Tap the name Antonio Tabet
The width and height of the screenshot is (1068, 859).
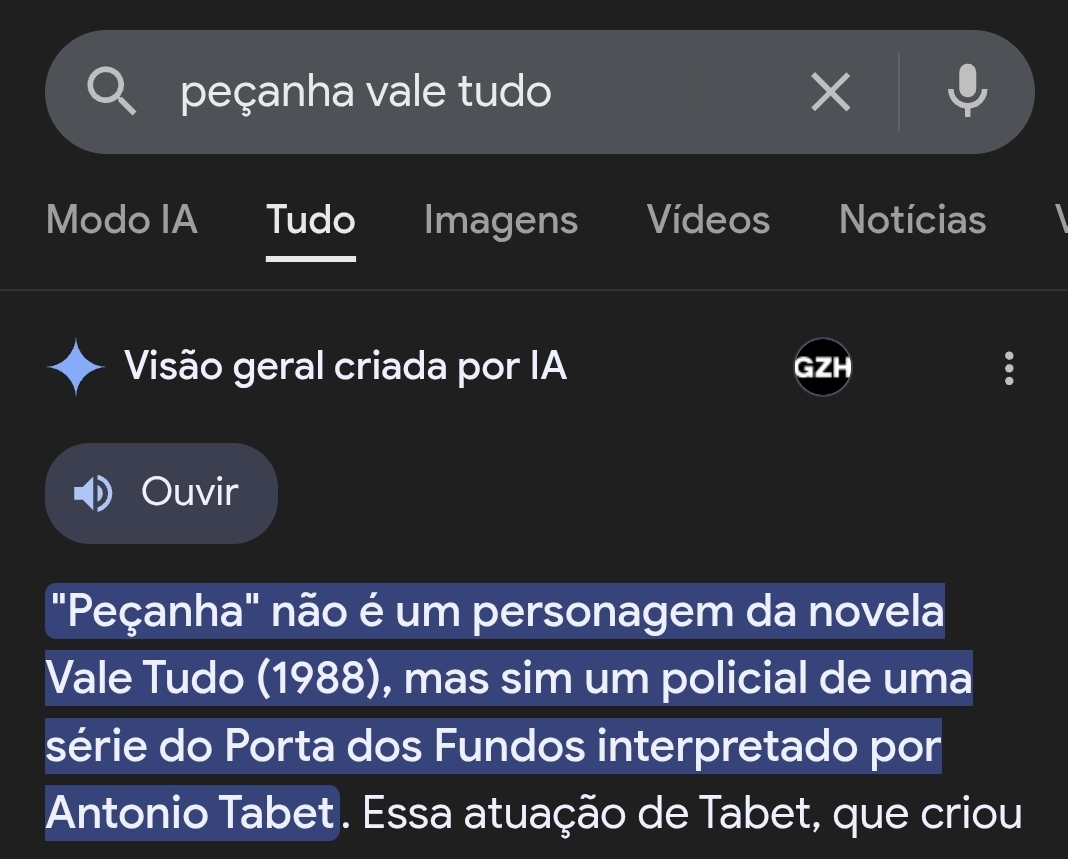(x=190, y=814)
